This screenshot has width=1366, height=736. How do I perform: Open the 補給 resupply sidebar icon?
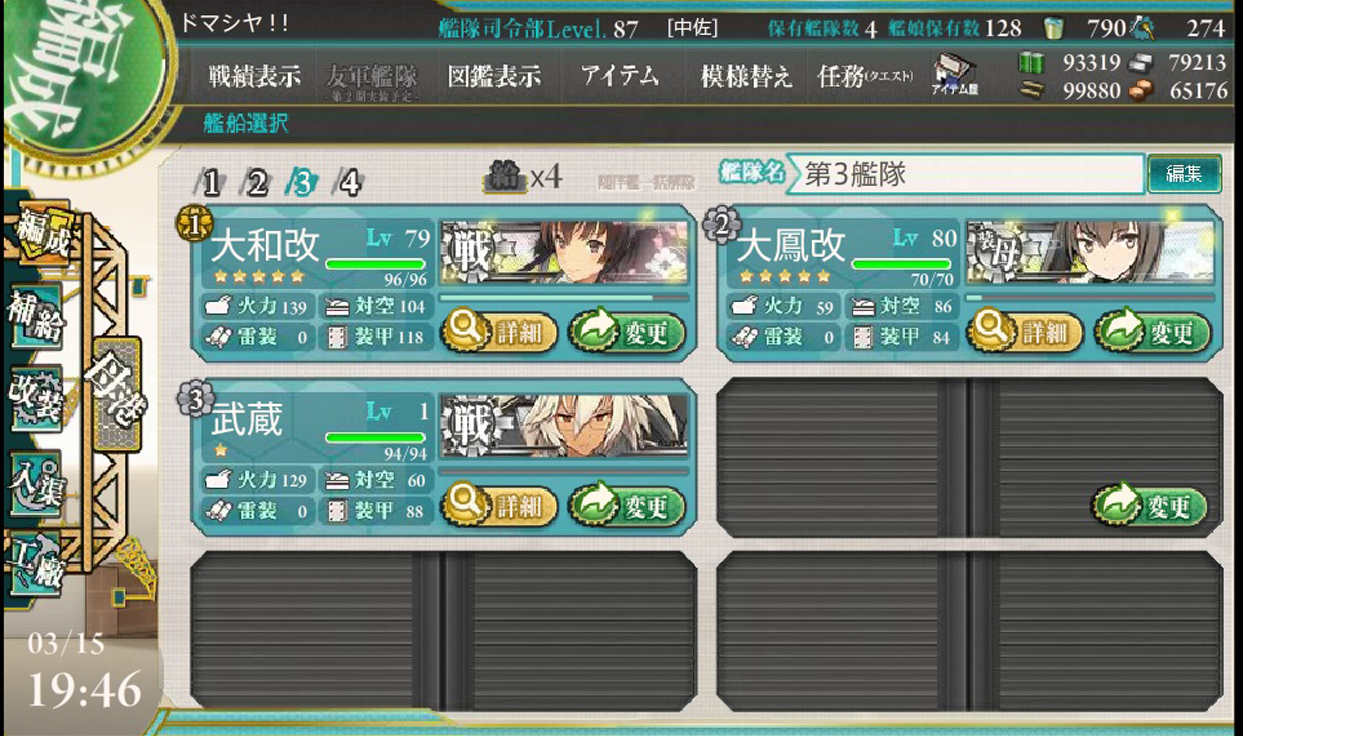pos(36,315)
